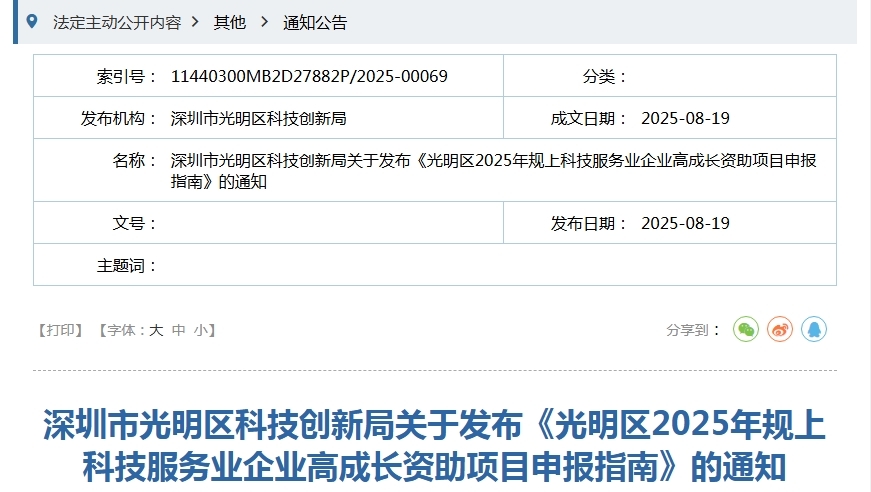This screenshot has height=492, width=871.
Task: Open the 通知公告 breadcrumb page
Action: click(x=315, y=22)
